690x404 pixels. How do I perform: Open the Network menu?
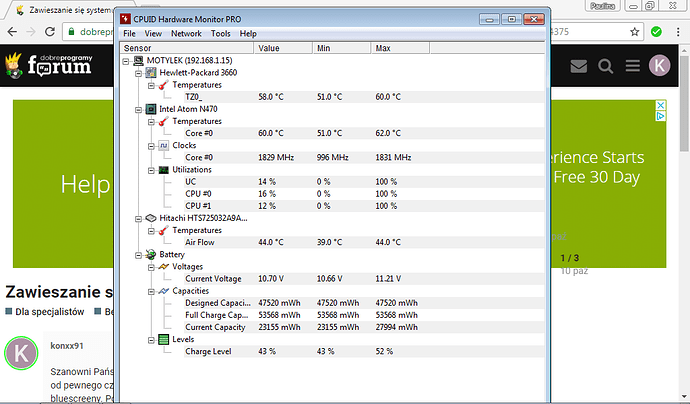186,33
